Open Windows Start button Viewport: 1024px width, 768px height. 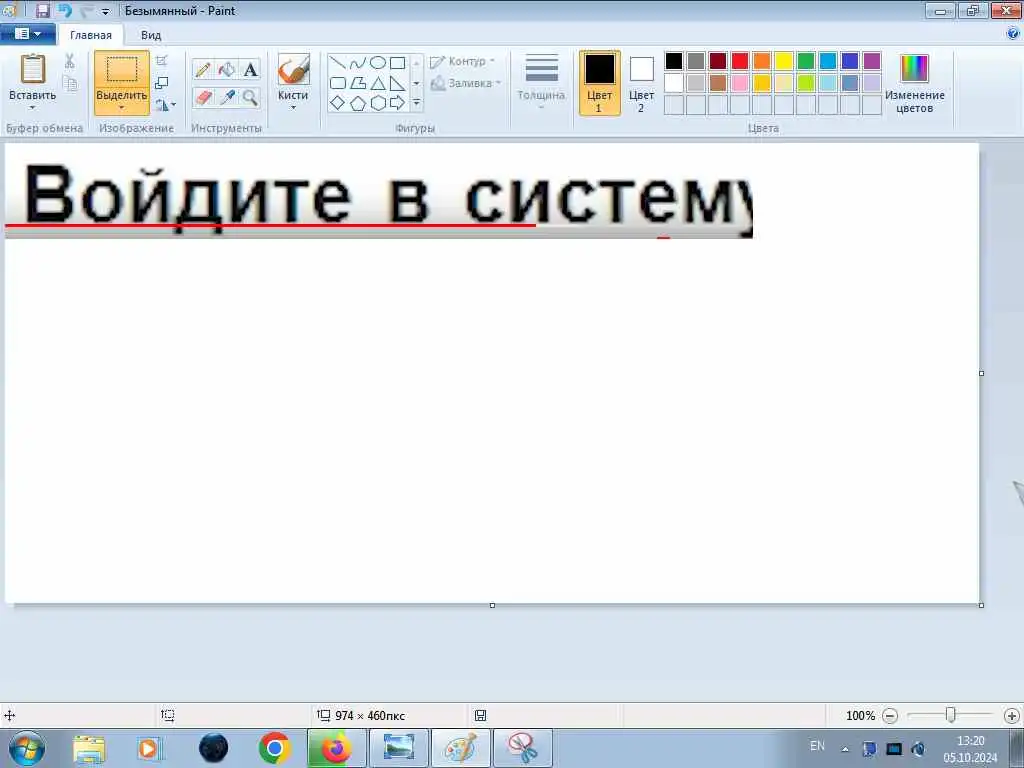pyautogui.click(x=27, y=748)
